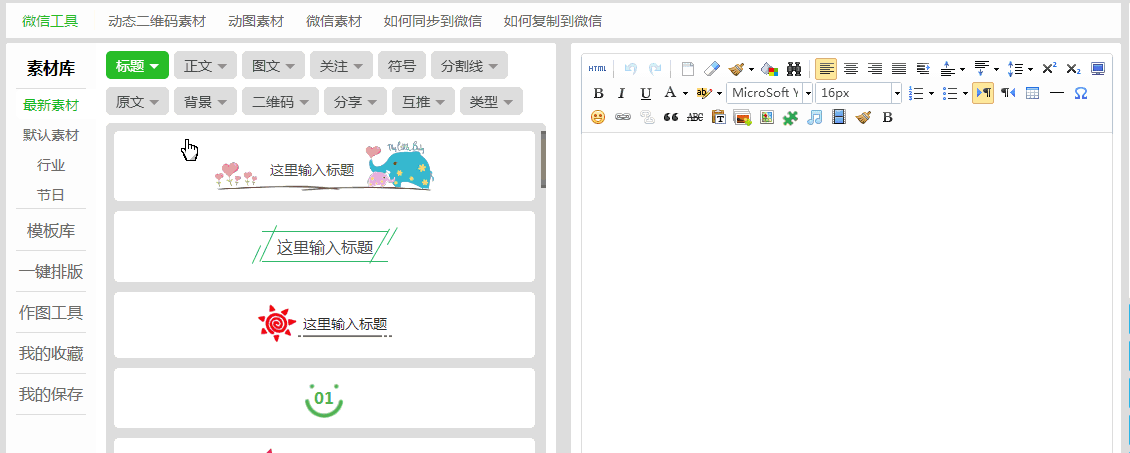1130x453 pixels.
Task: Open 我的保存 in sidebar
Action: 51,395
